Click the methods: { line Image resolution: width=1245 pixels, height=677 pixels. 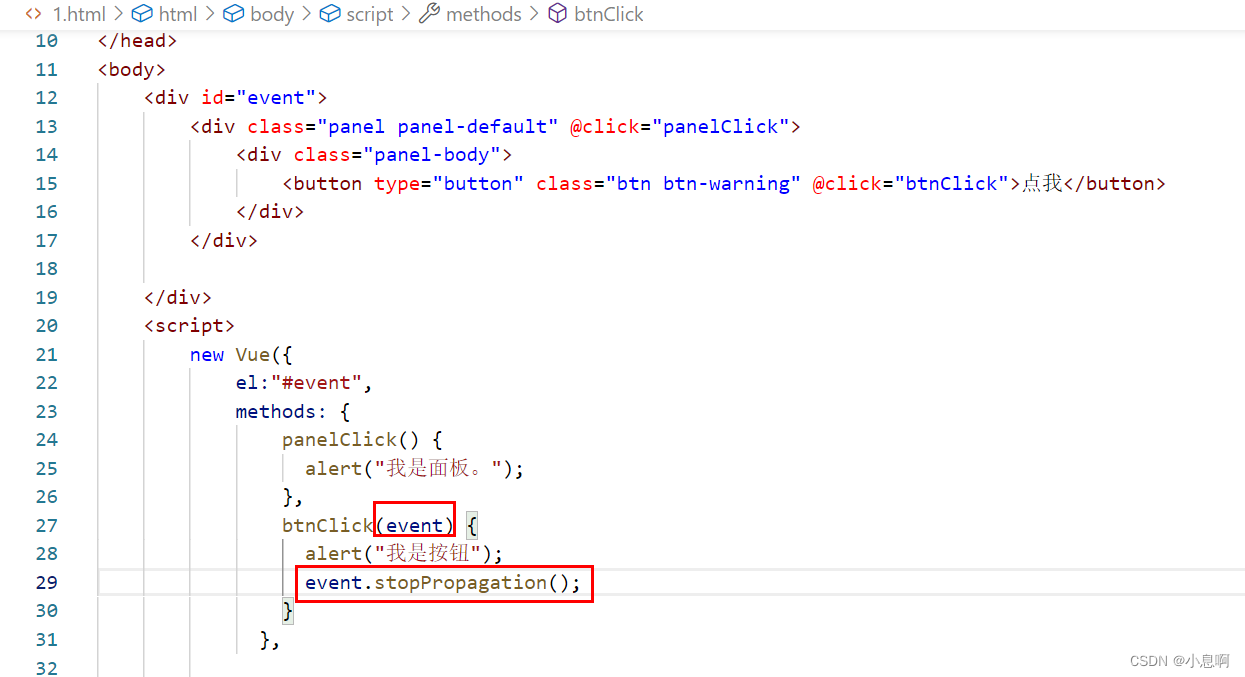click(293, 412)
